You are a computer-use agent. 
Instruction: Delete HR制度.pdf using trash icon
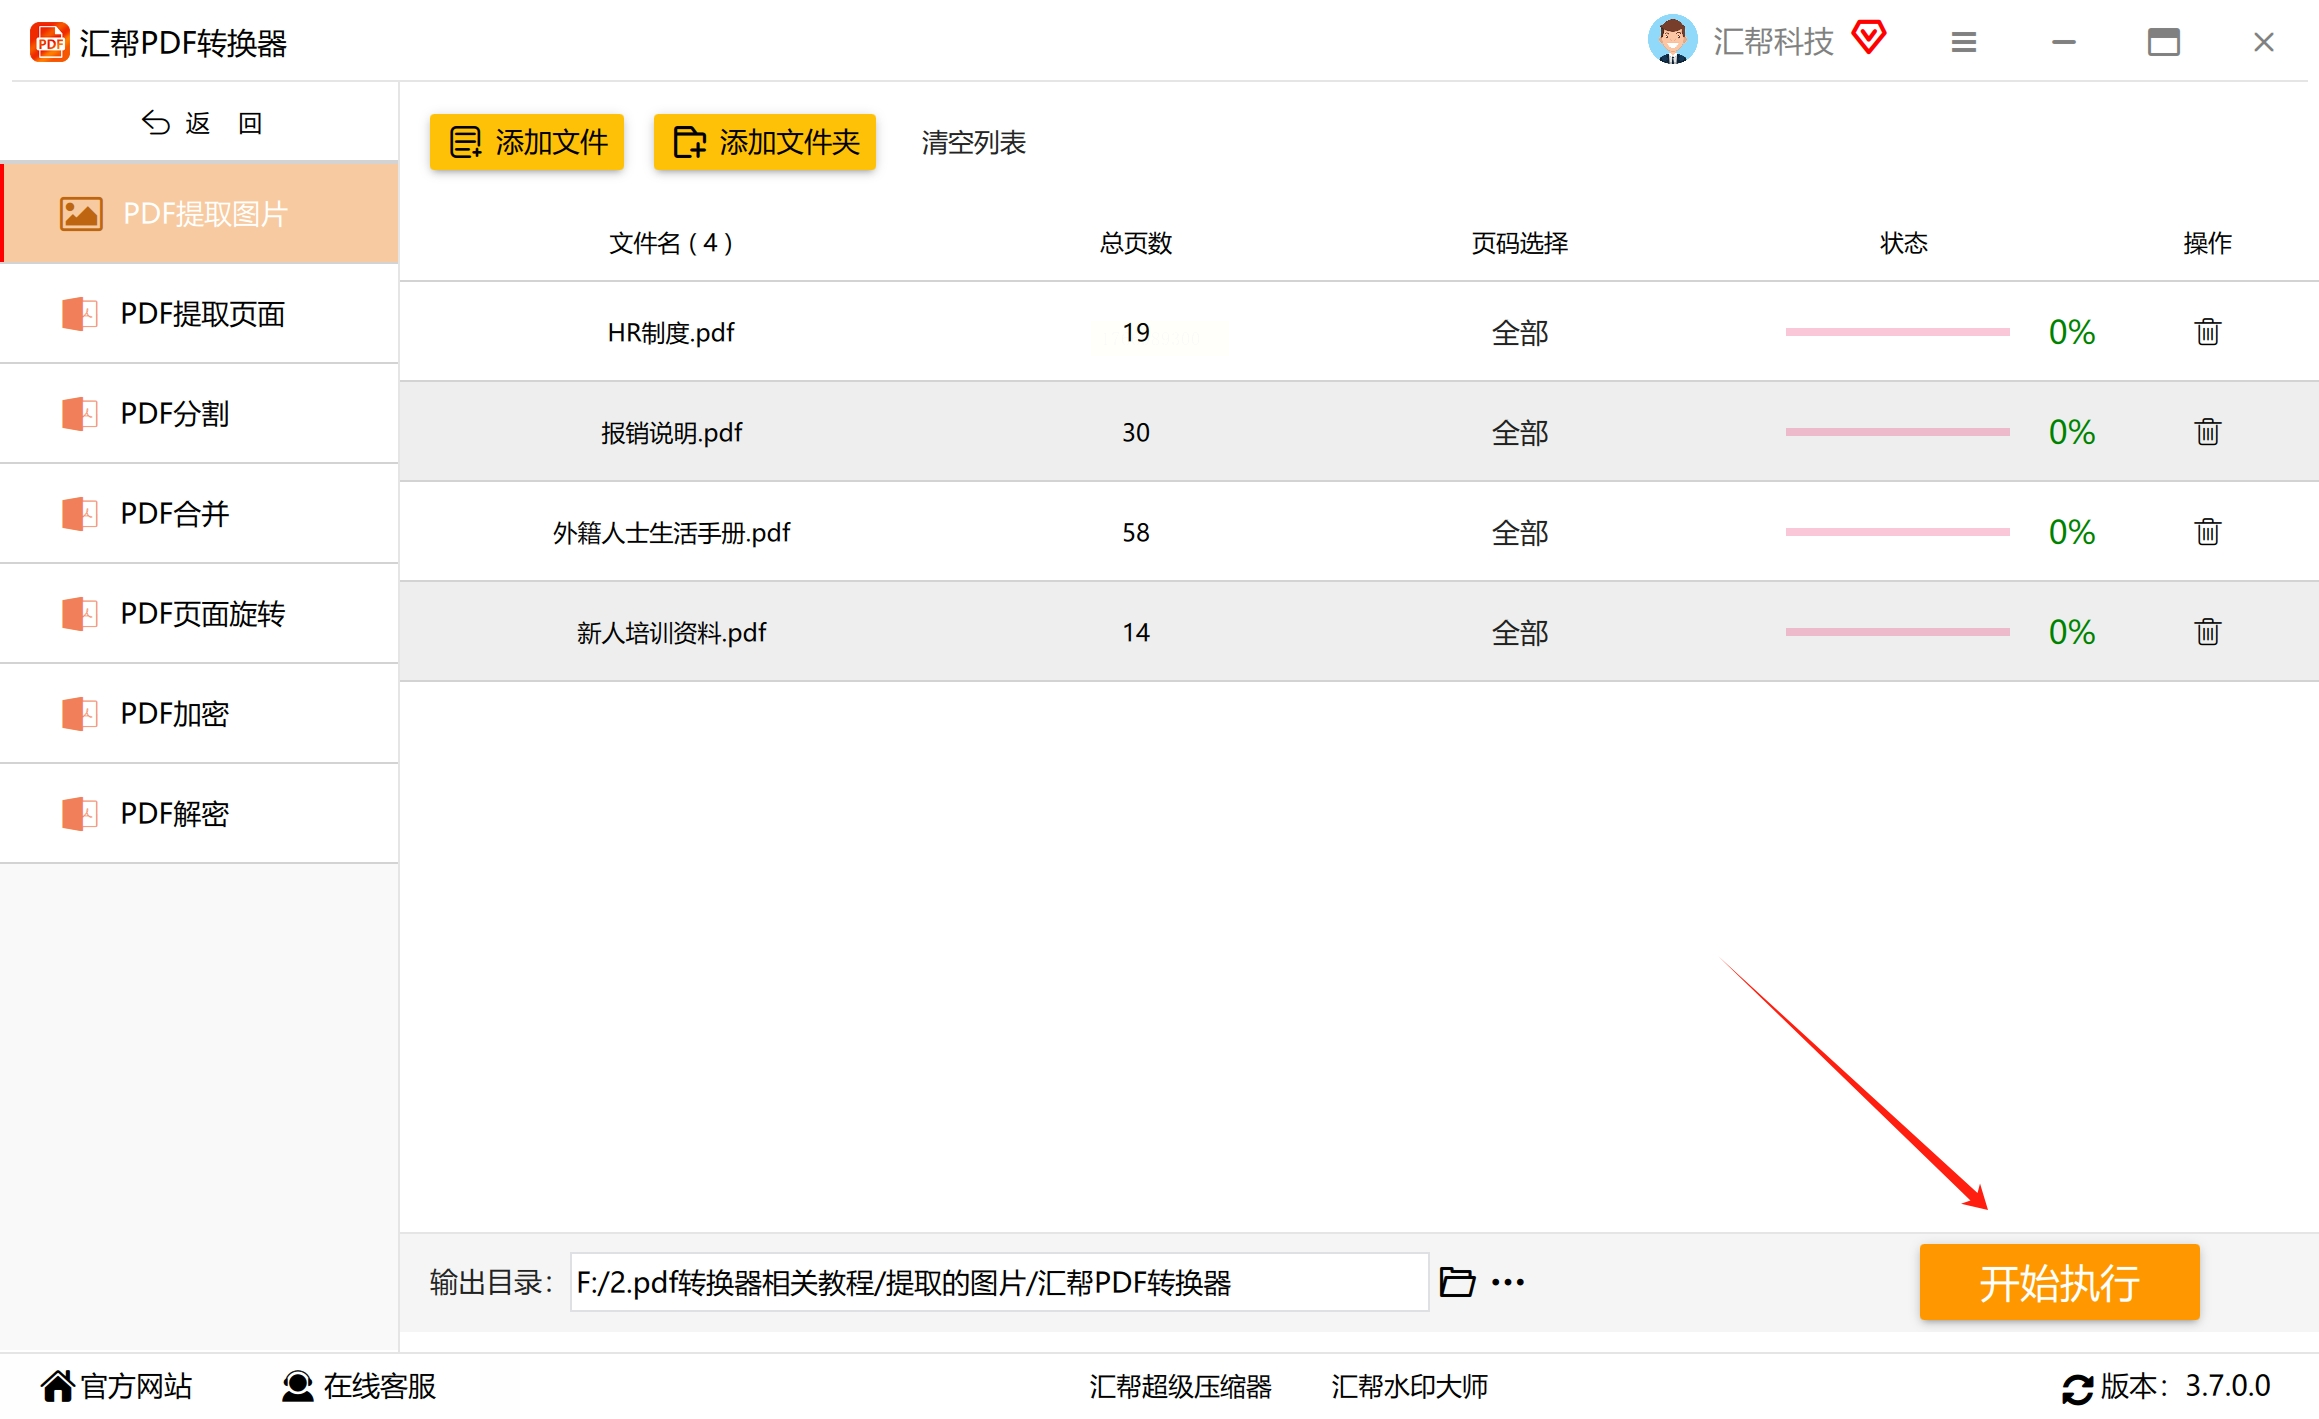[2207, 332]
